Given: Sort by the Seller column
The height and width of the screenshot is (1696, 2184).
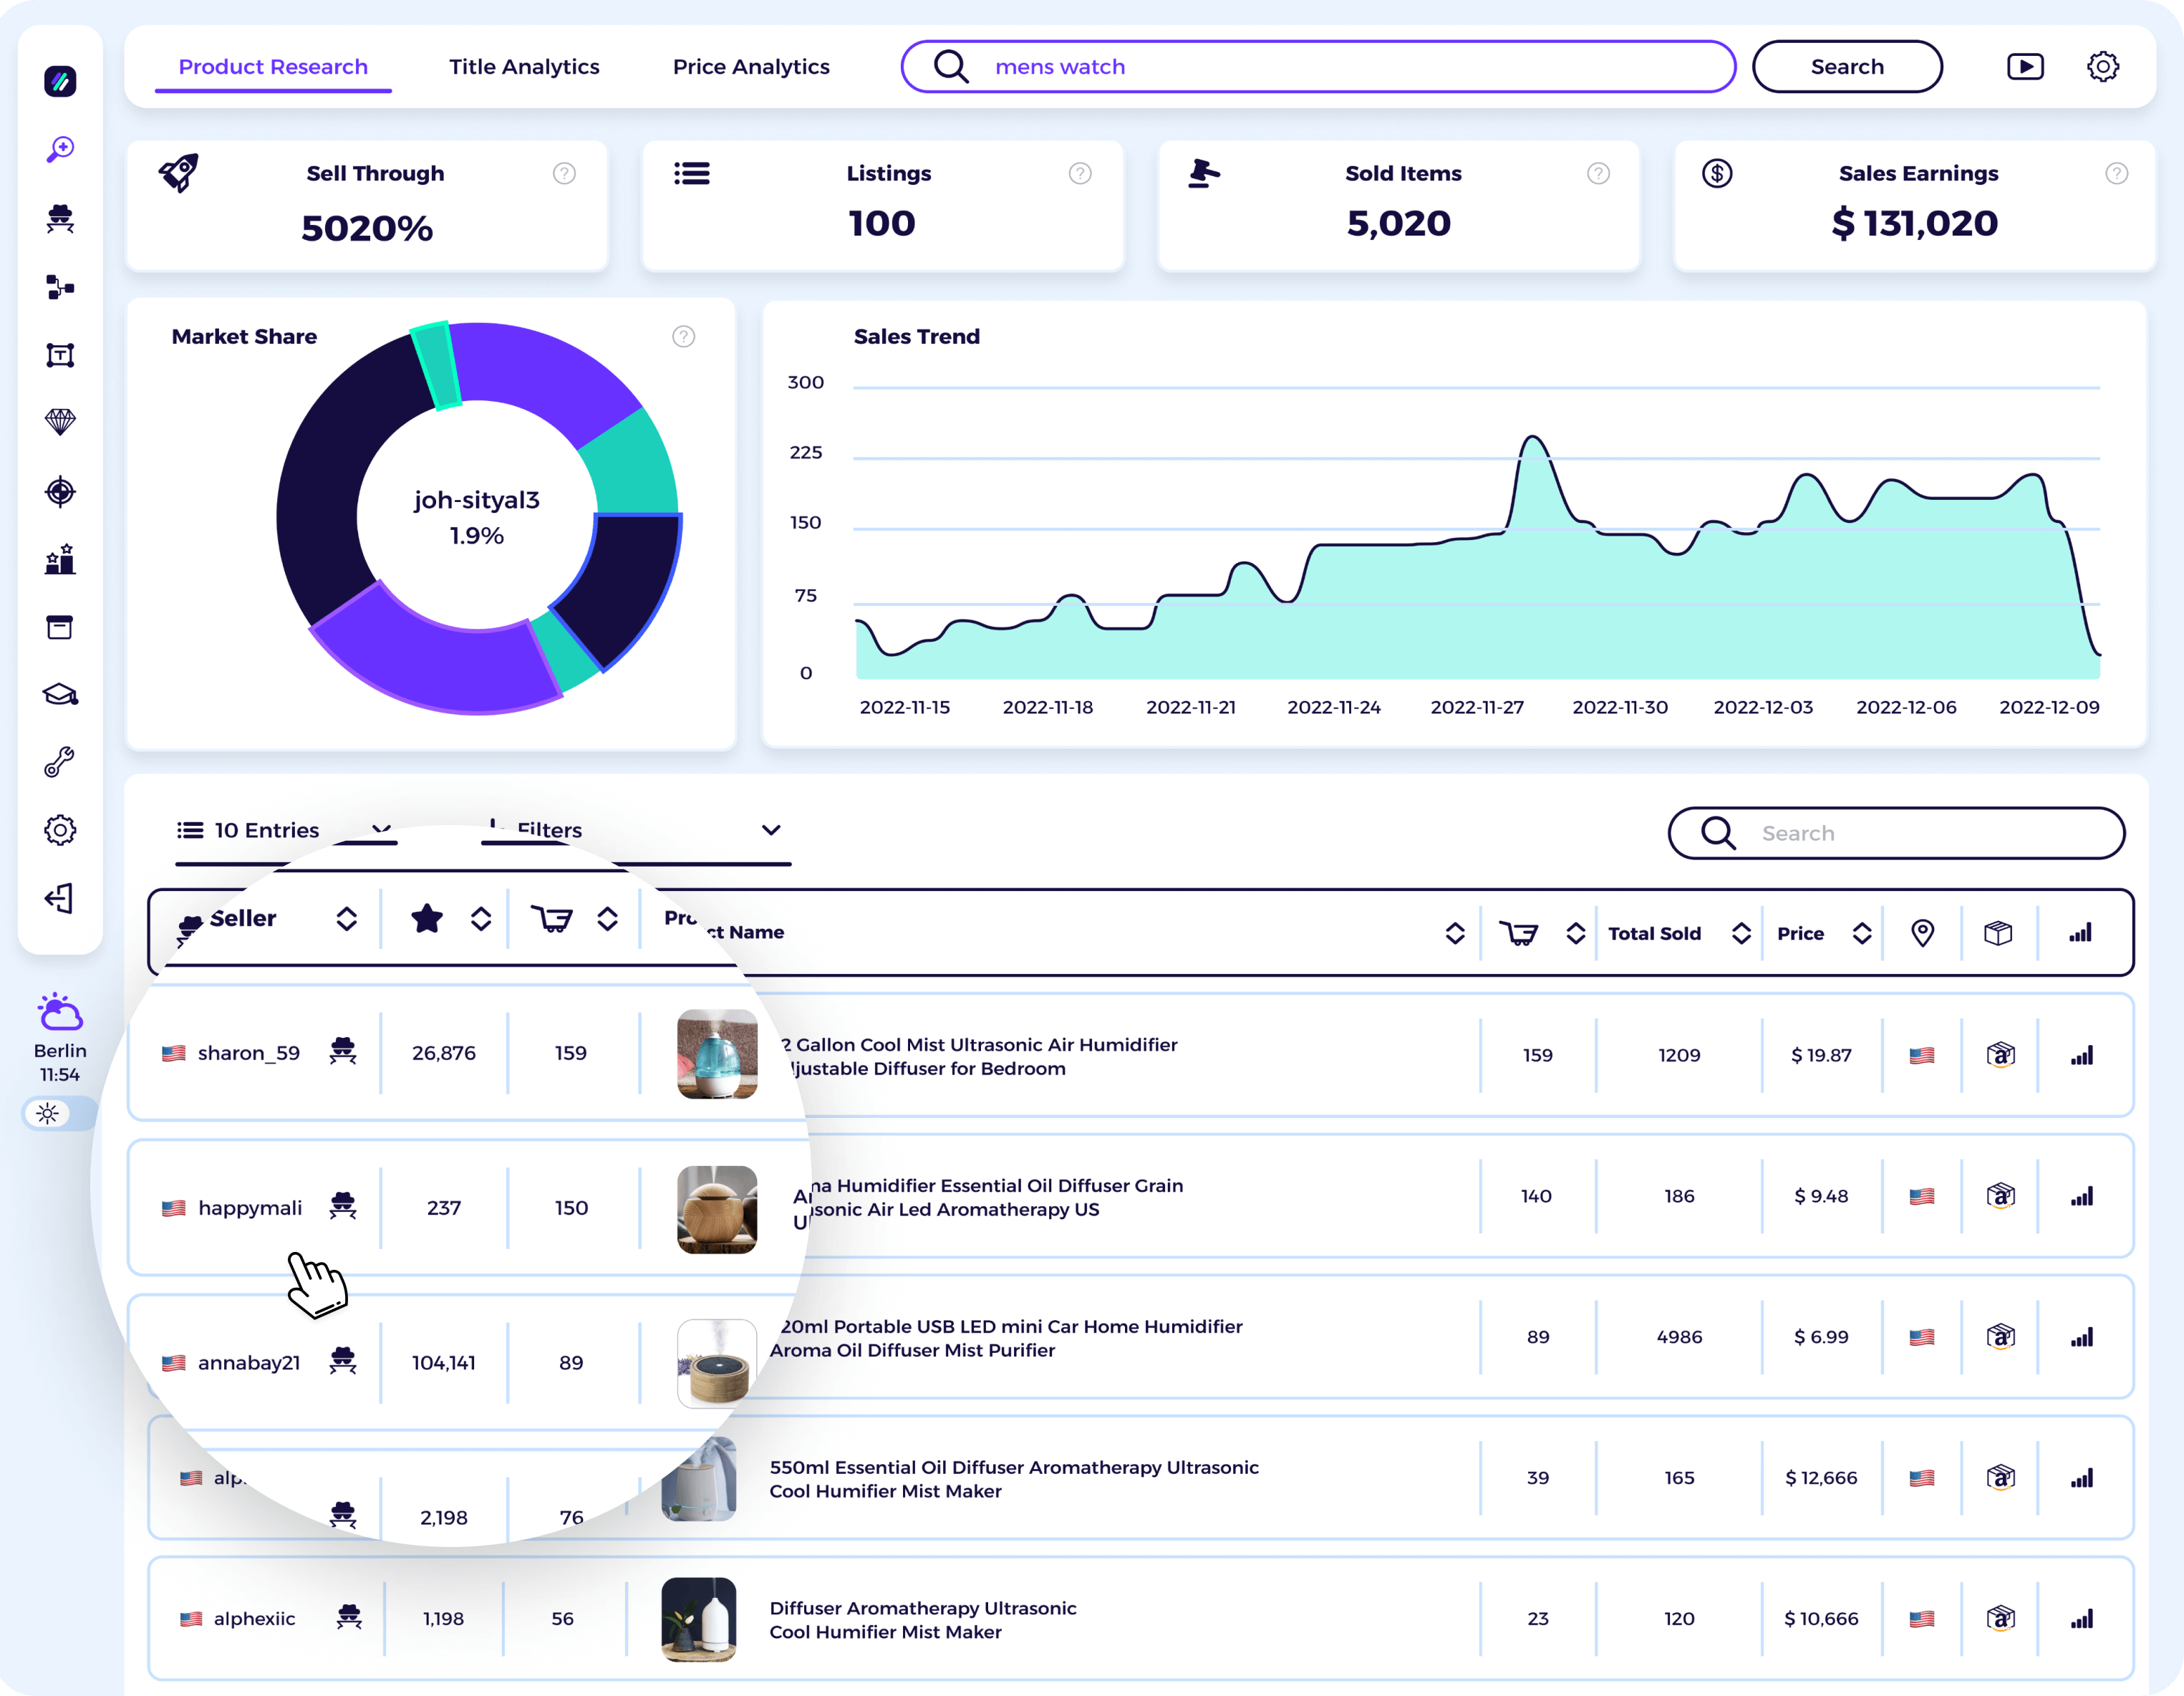Looking at the screenshot, I should point(346,919).
